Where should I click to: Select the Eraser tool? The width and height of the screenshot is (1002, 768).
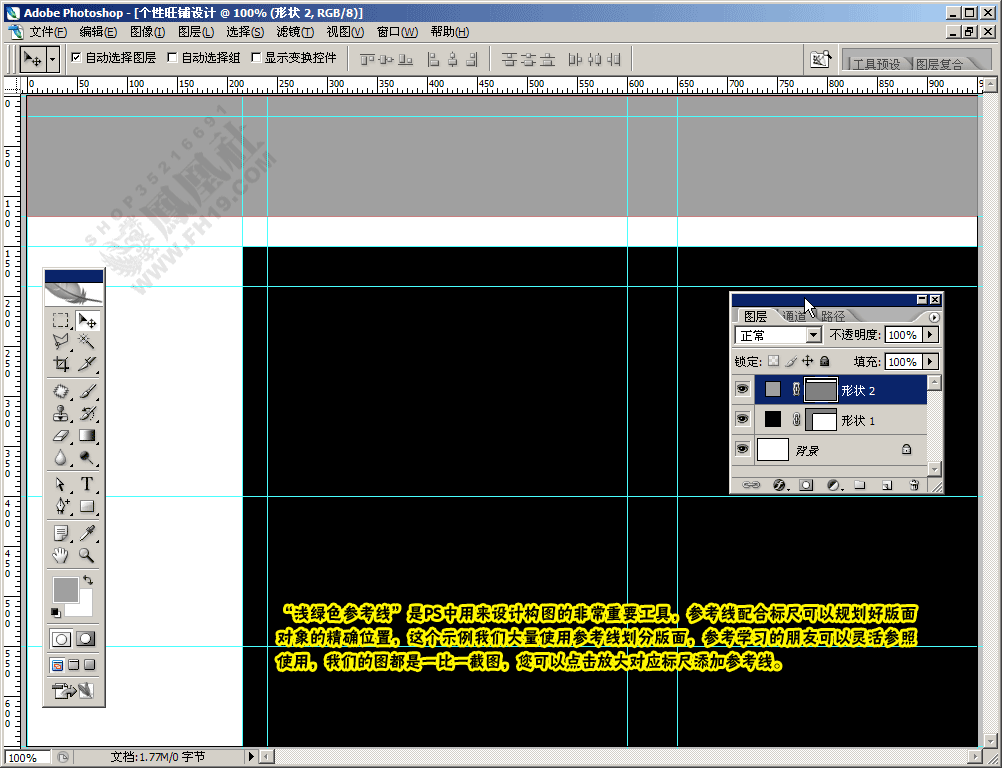[61, 436]
